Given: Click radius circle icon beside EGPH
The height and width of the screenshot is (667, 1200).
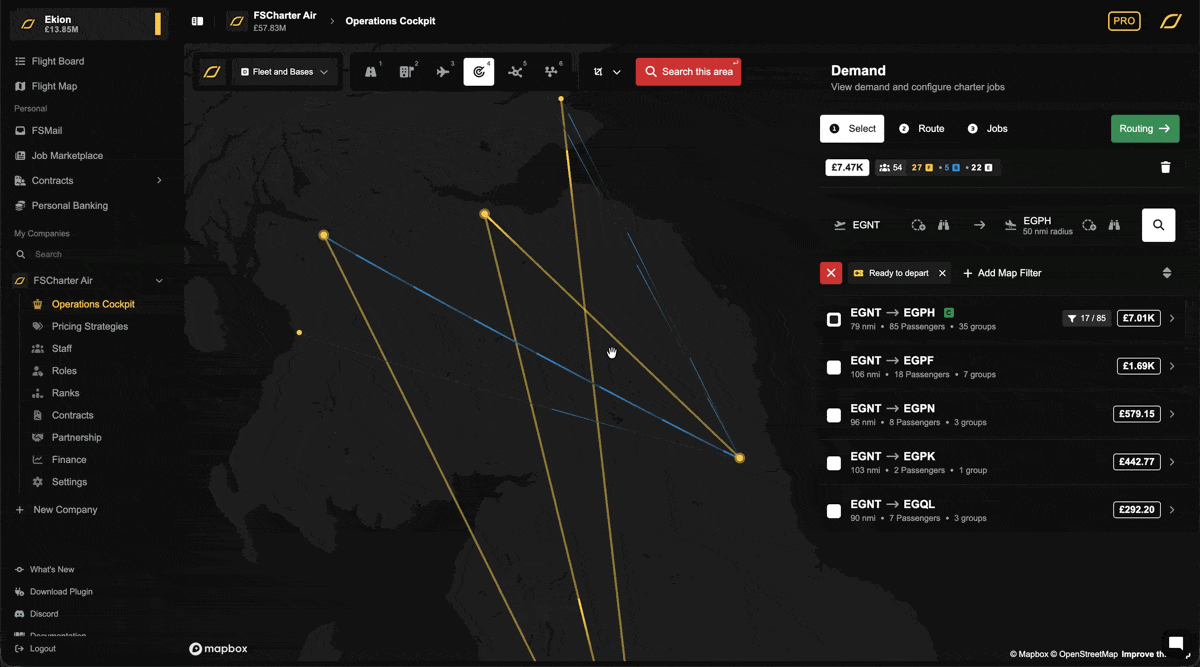Looking at the screenshot, I should [1089, 225].
